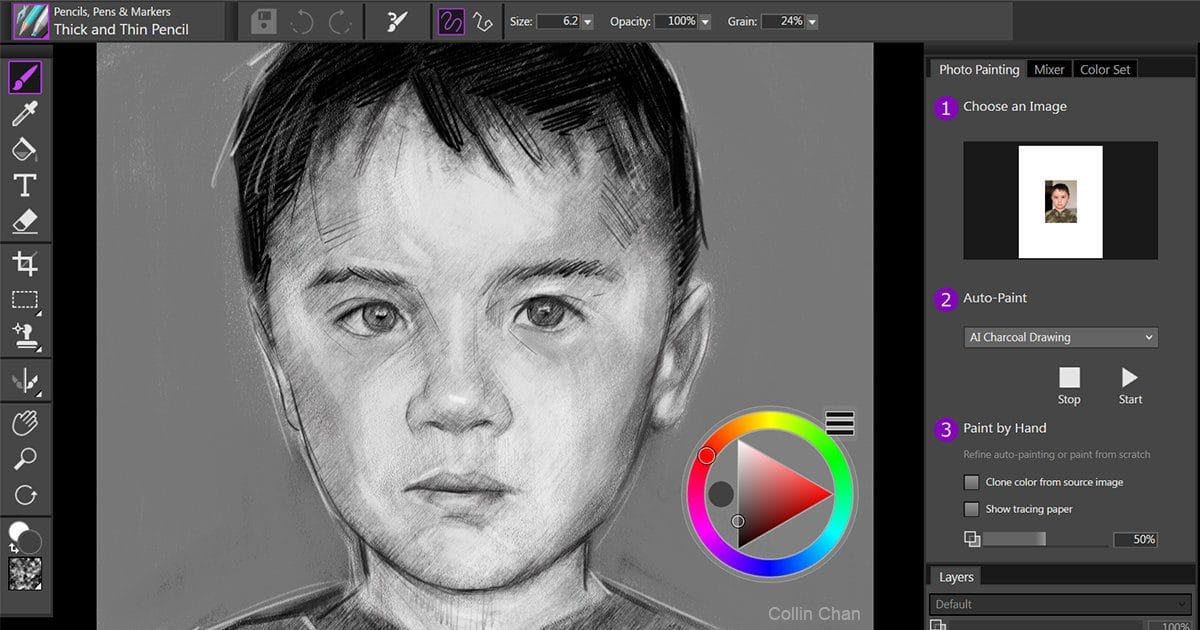This screenshot has width=1200, height=630.
Task: Choose the Eraser tool
Action: [25, 221]
